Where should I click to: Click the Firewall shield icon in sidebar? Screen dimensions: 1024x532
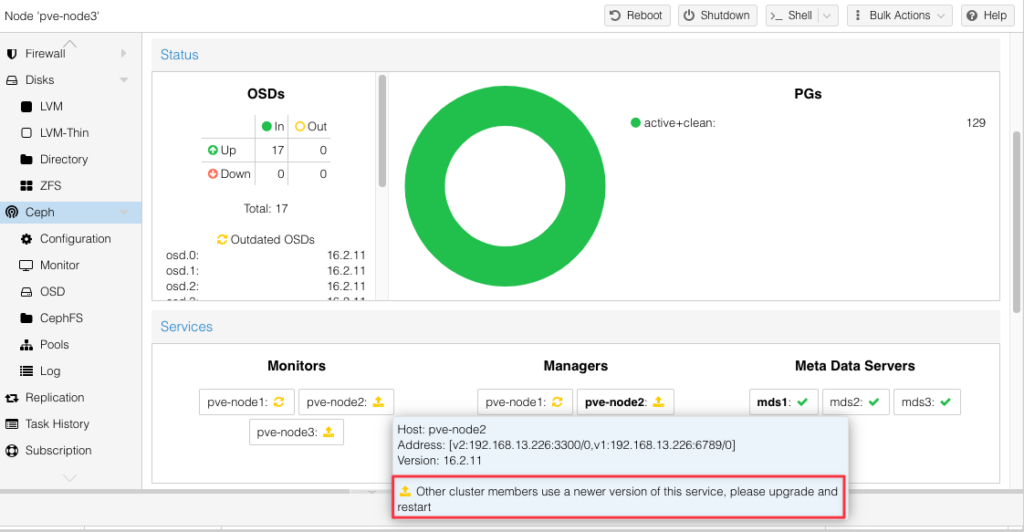[12, 54]
